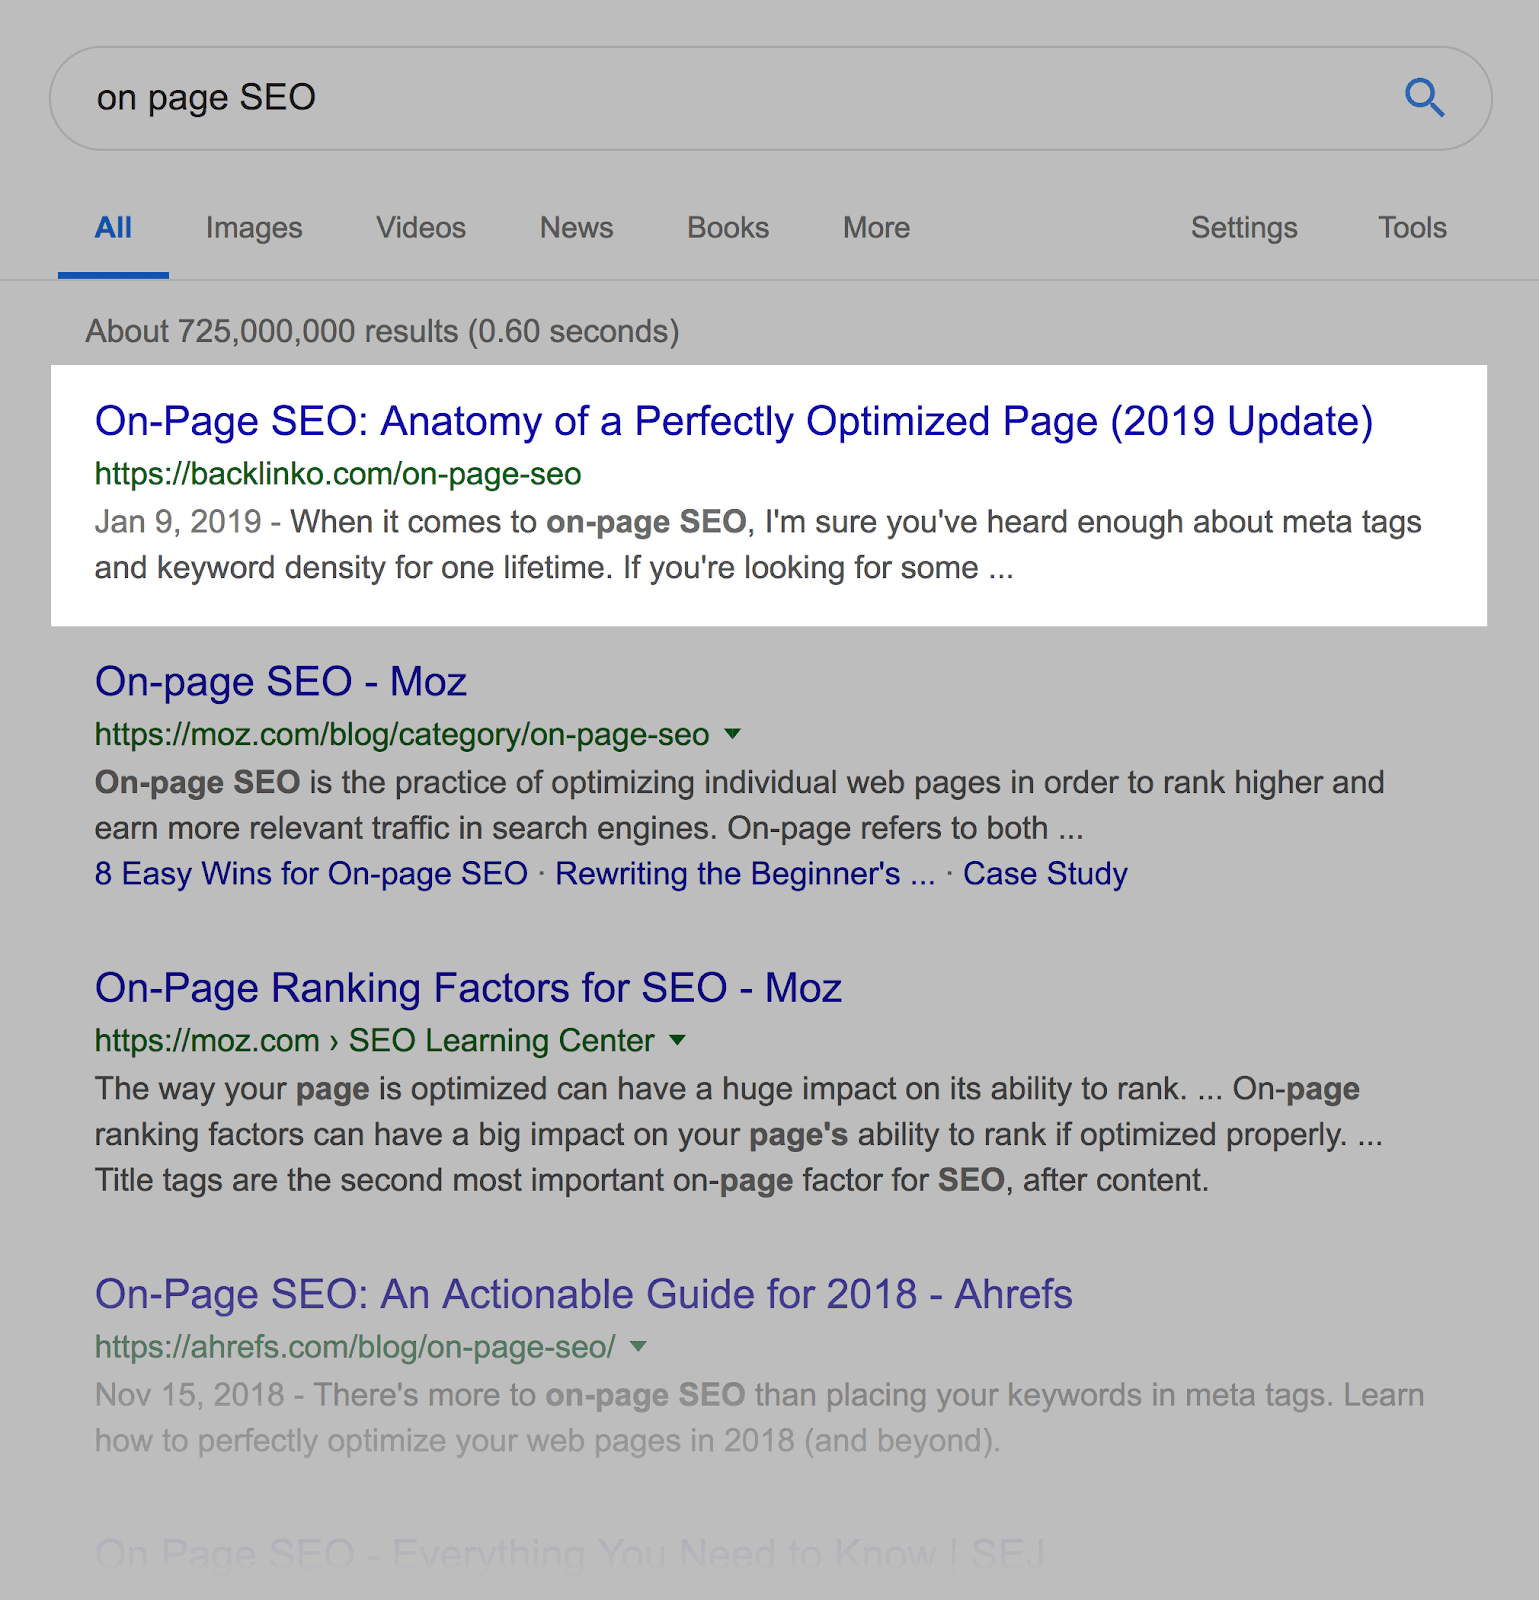Click the backlinko.com/on-page-seo URL
1539x1600 pixels.
coord(338,474)
